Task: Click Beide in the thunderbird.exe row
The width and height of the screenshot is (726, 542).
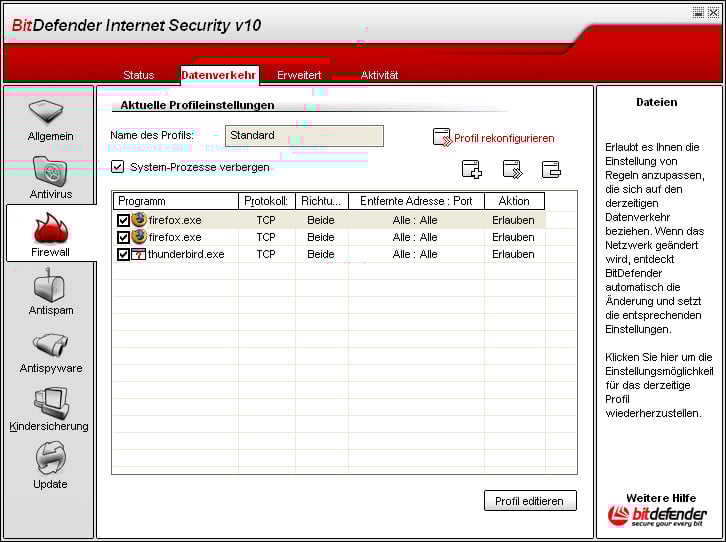Action: 321,254
